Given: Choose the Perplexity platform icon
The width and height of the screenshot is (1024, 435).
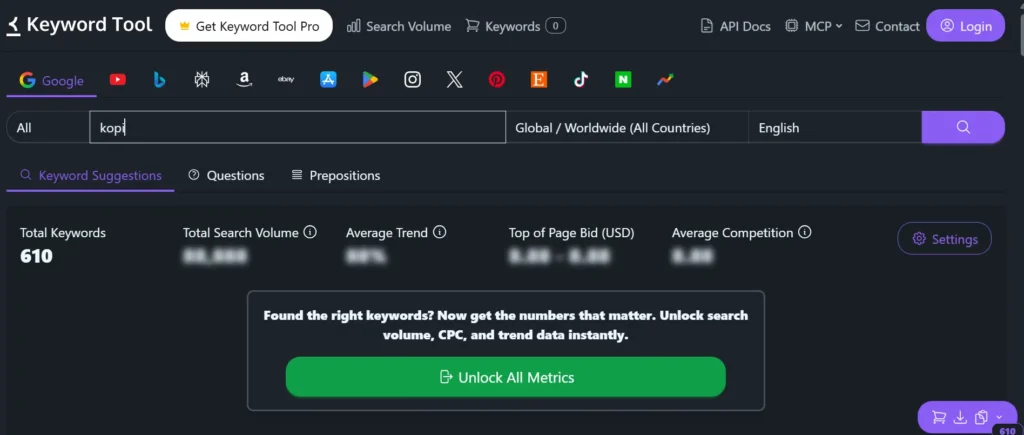Looking at the screenshot, I should click(x=202, y=80).
